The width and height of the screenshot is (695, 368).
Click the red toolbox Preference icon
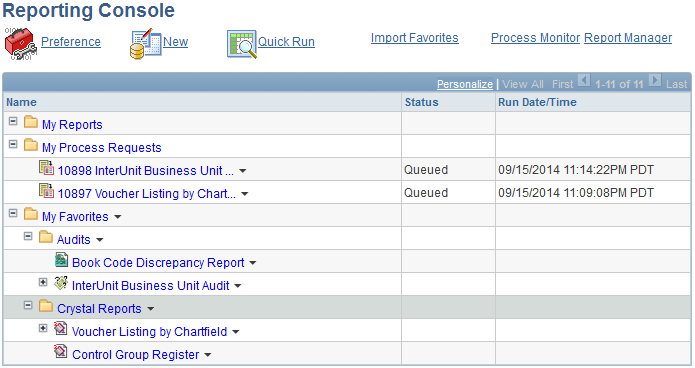(20, 43)
